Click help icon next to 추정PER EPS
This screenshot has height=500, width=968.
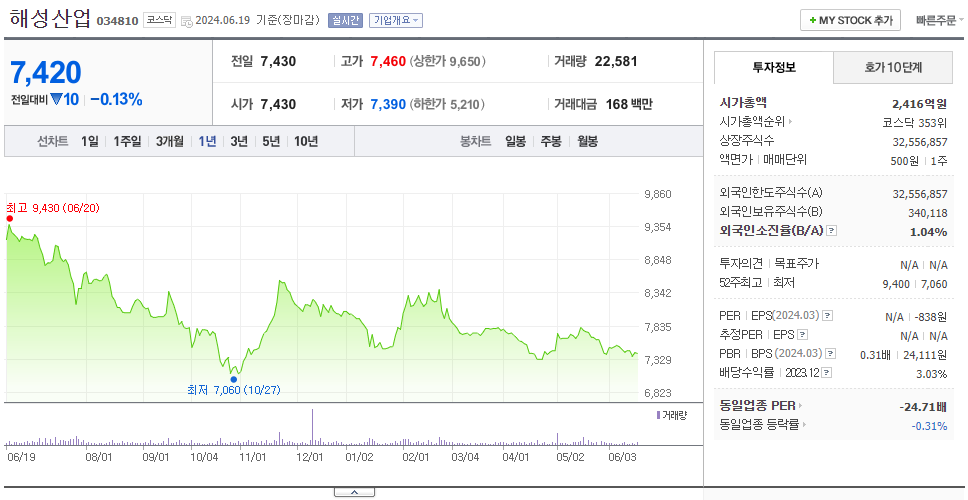(802, 335)
